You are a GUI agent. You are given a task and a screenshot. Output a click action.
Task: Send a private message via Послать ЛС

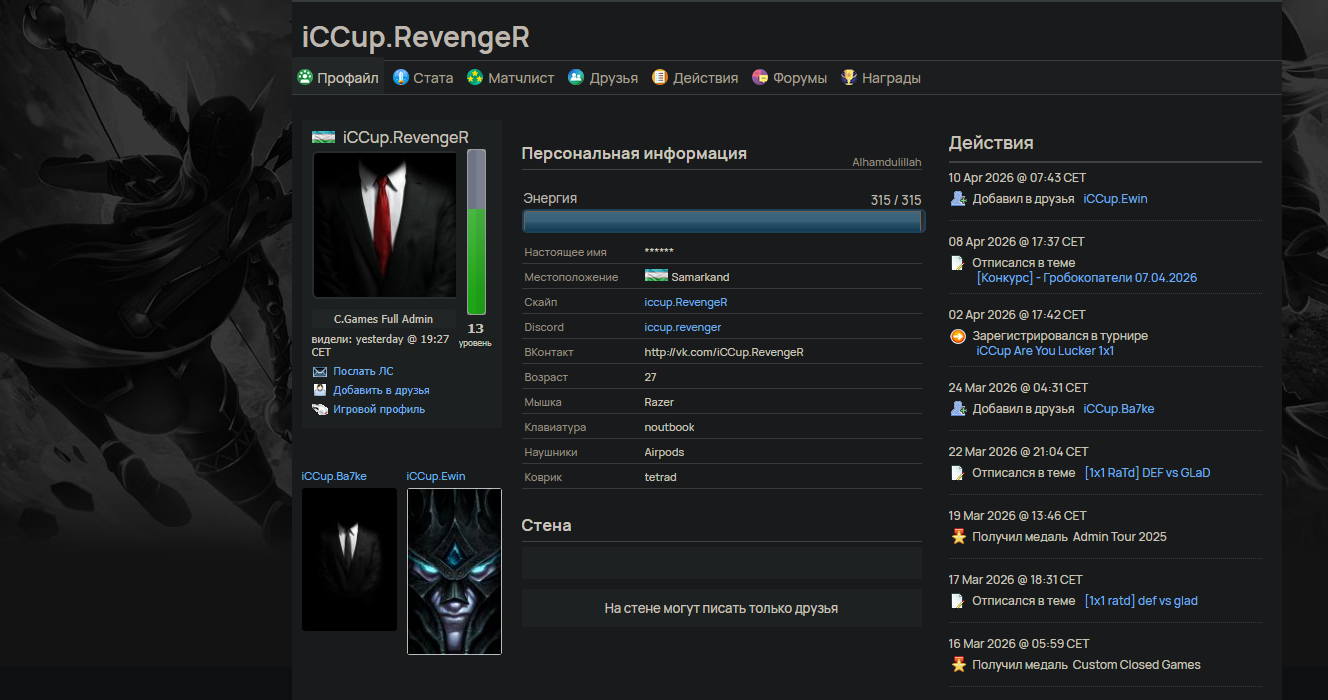pyautogui.click(x=363, y=371)
